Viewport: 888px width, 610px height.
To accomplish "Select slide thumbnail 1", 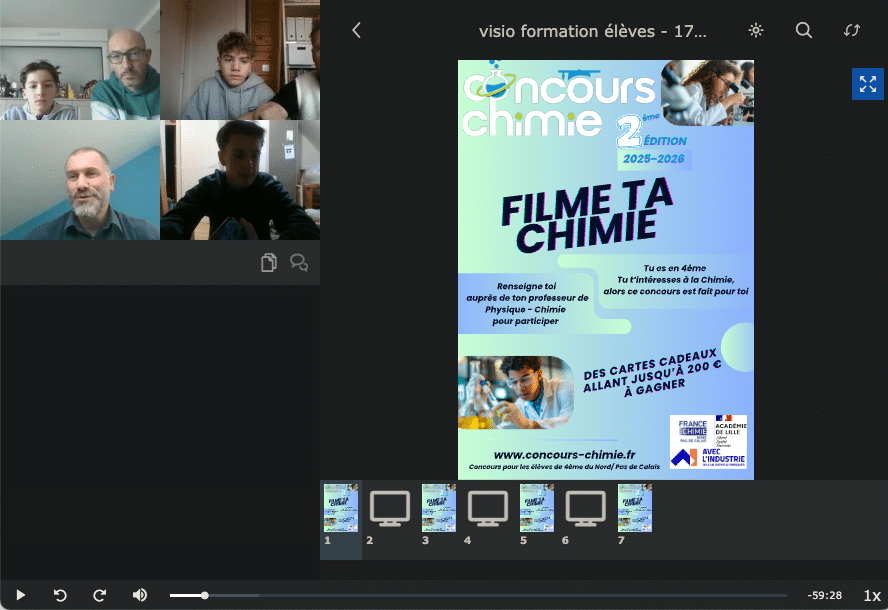I will (341, 508).
